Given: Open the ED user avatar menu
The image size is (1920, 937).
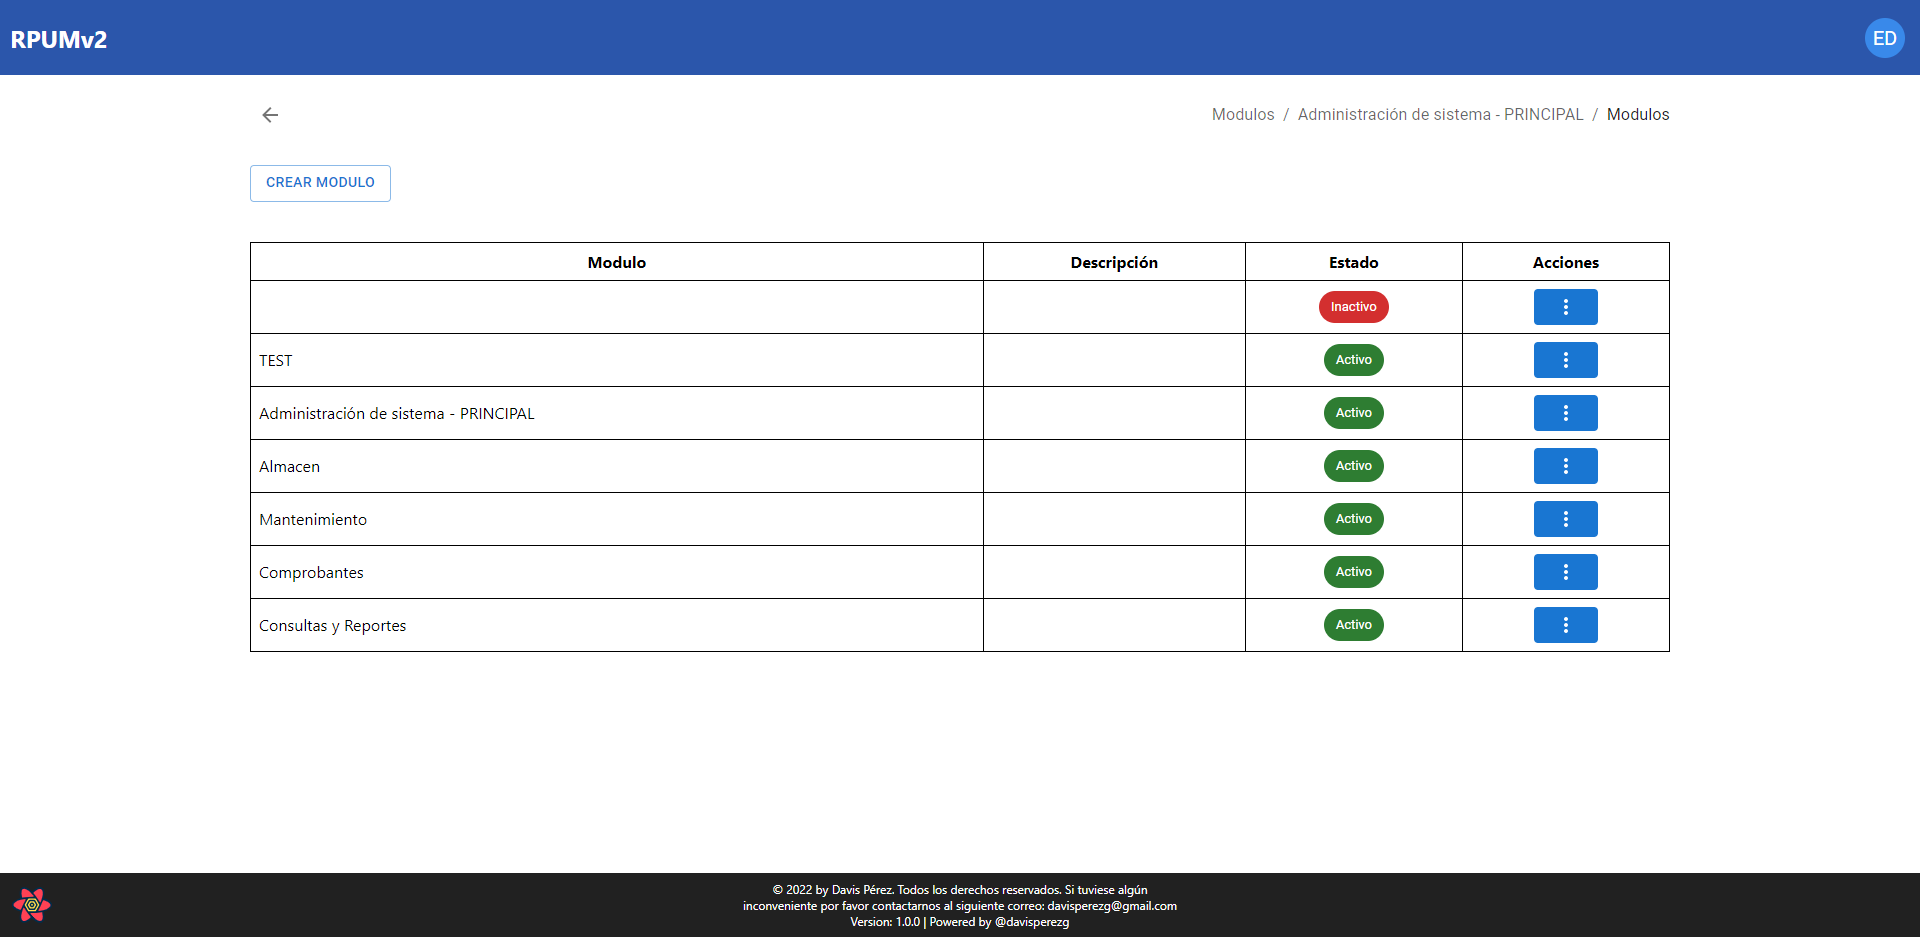Looking at the screenshot, I should pyautogui.click(x=1884, y=38).
